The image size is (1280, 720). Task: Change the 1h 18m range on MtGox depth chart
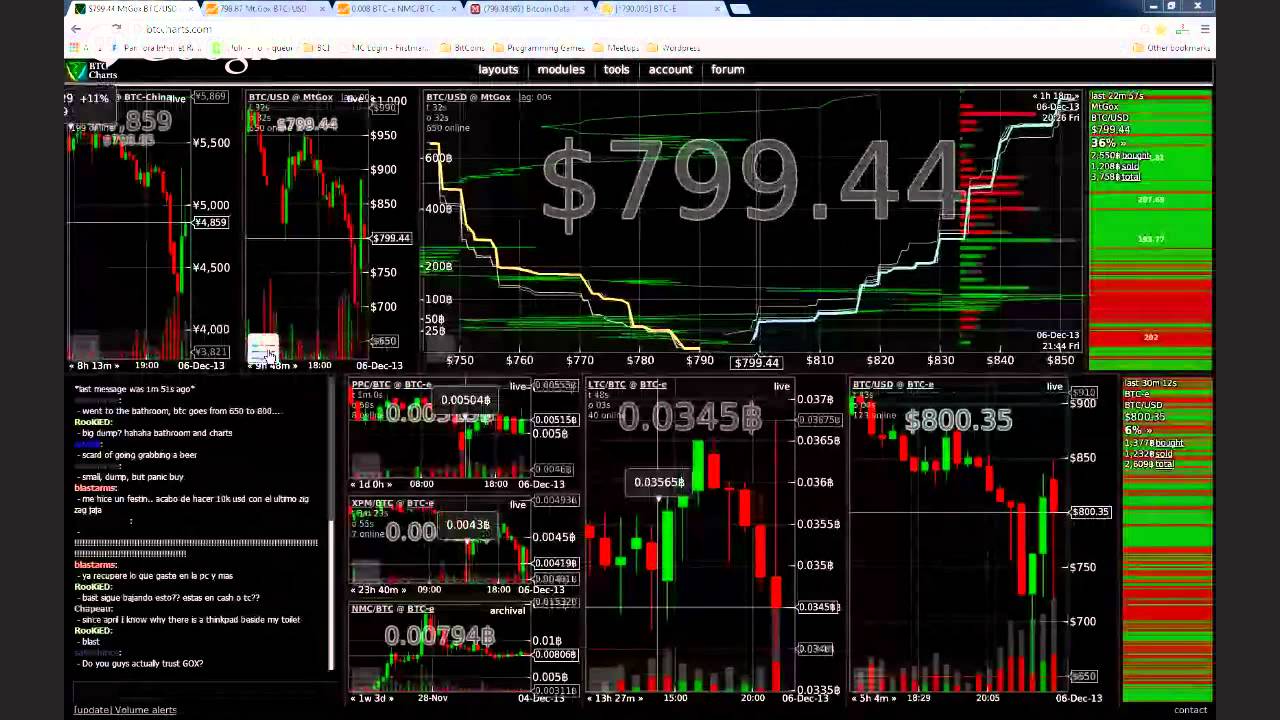[x=1055, y=96]
